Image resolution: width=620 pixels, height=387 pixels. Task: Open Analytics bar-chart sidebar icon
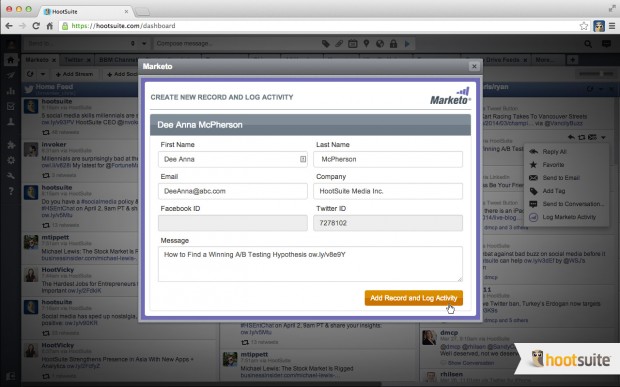[11, 91]
